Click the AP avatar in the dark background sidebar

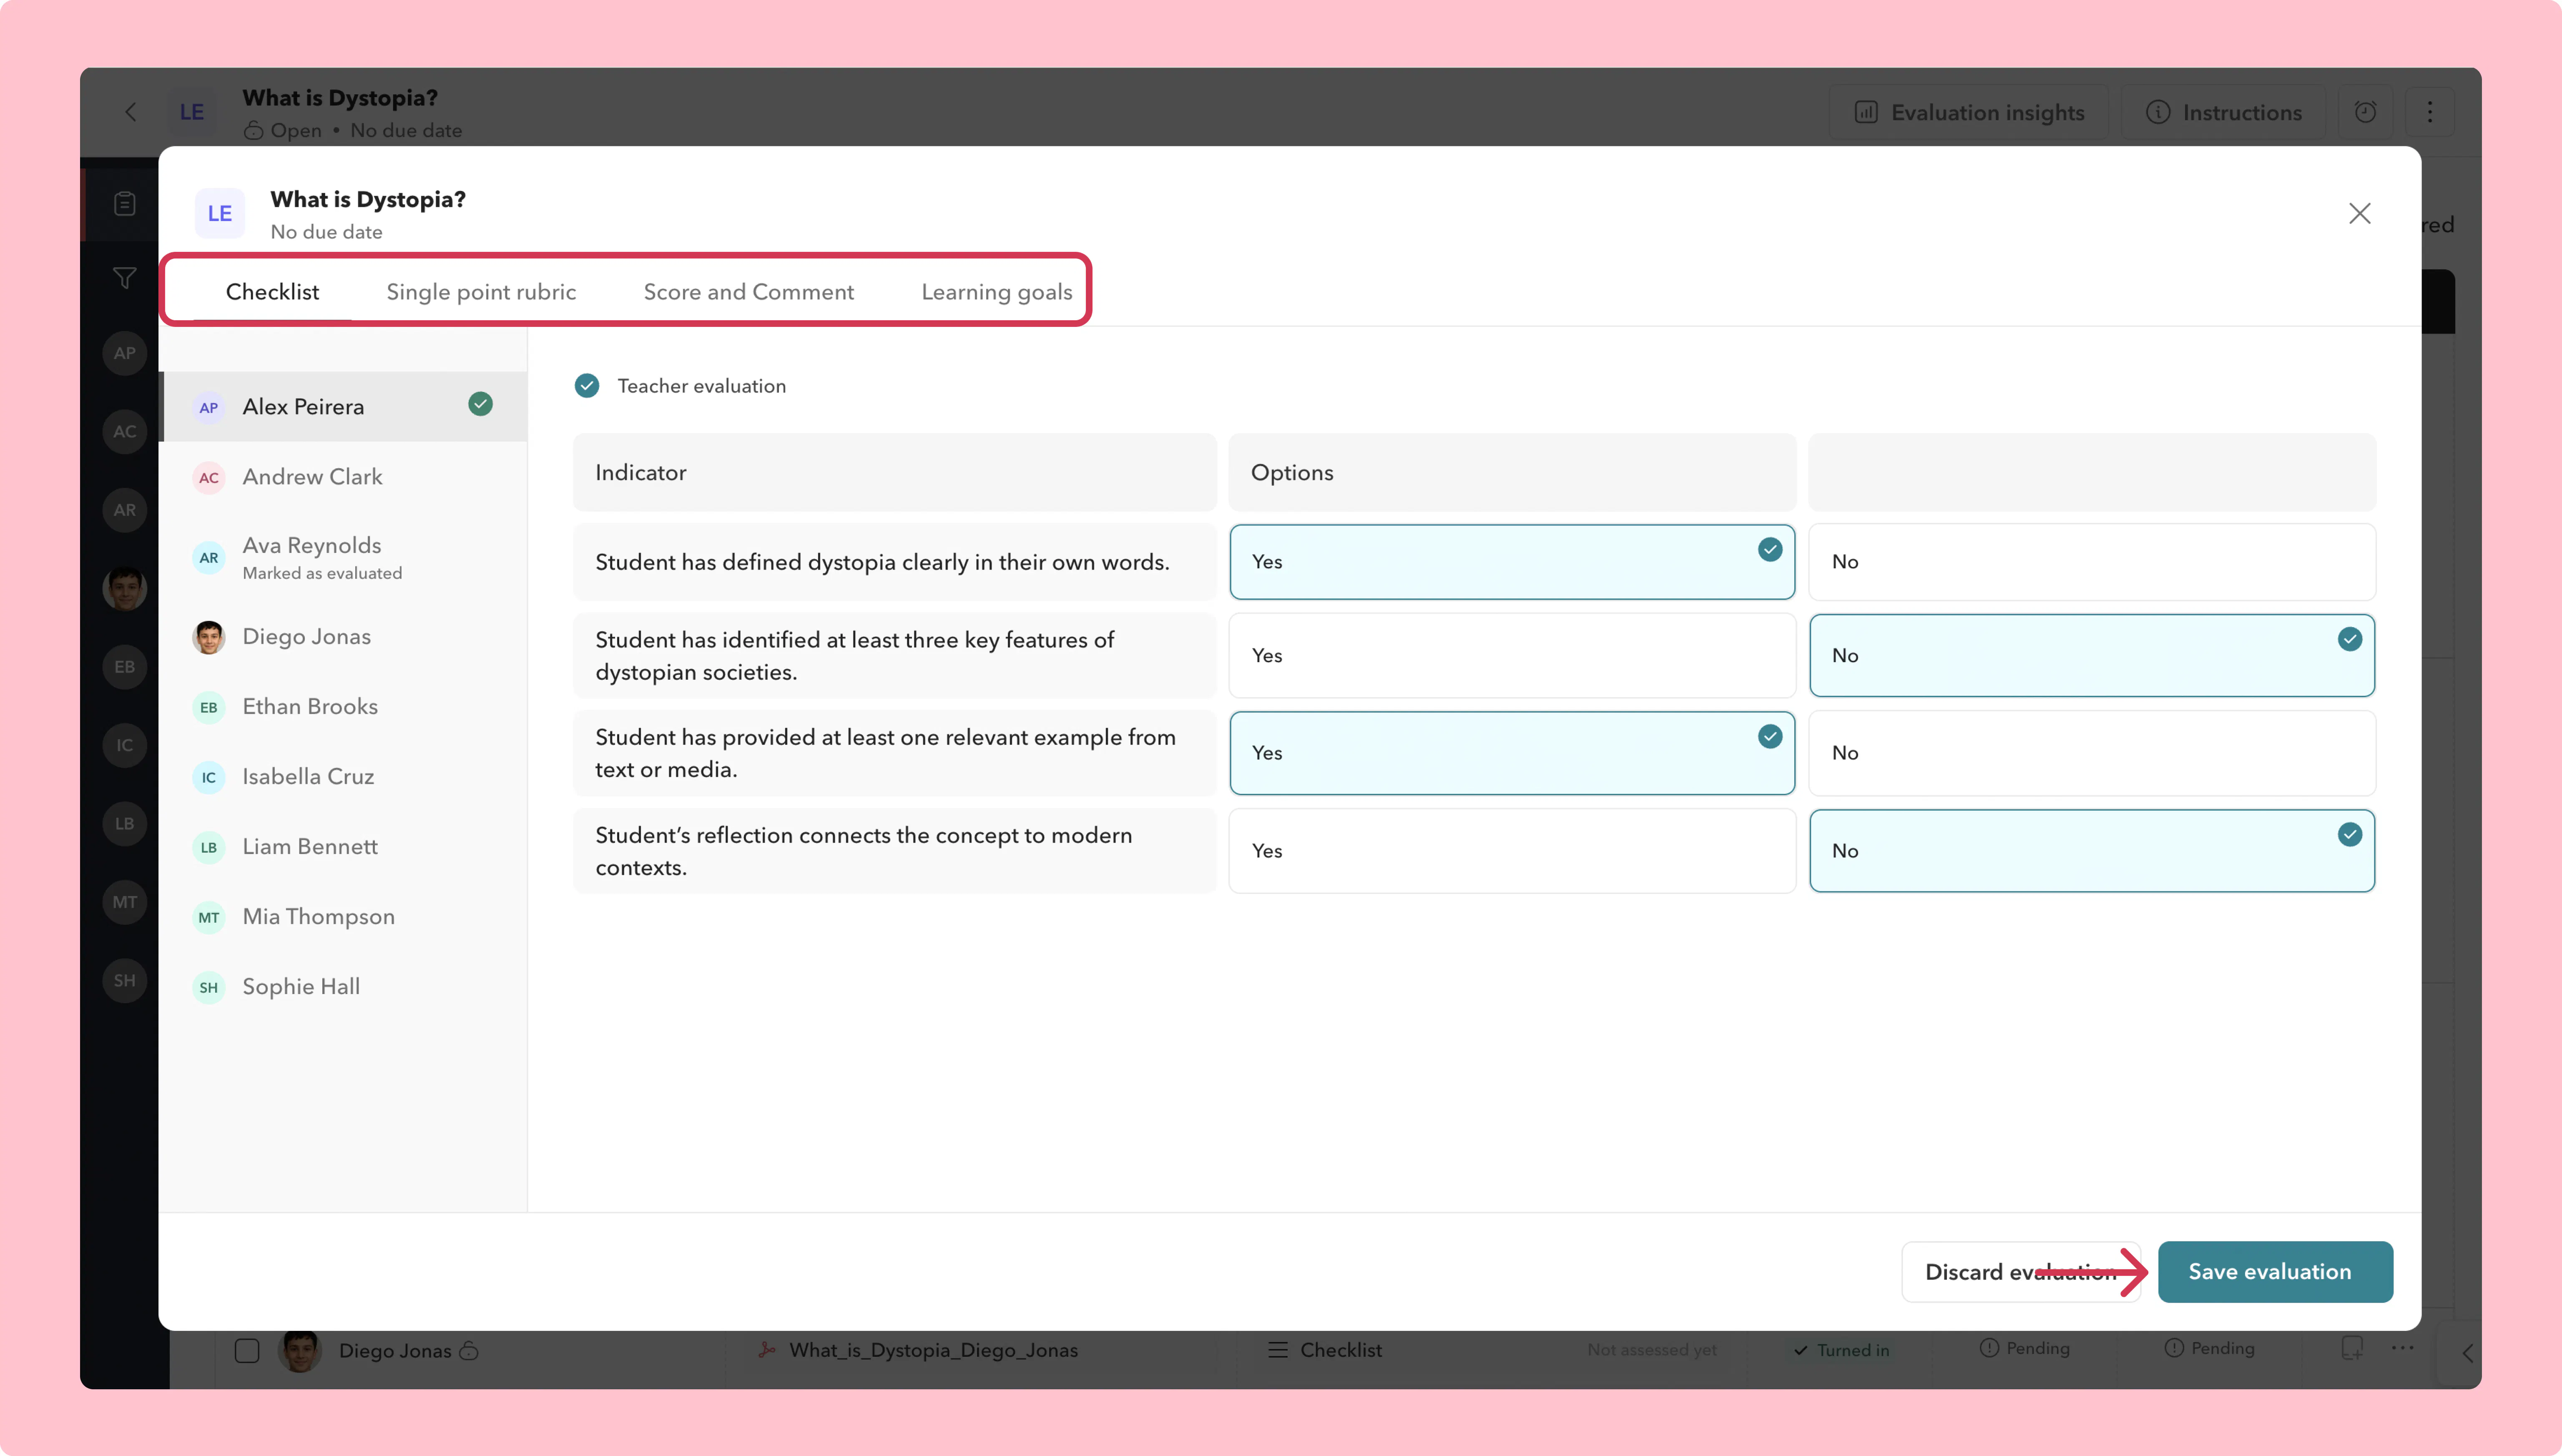point(125,353)
